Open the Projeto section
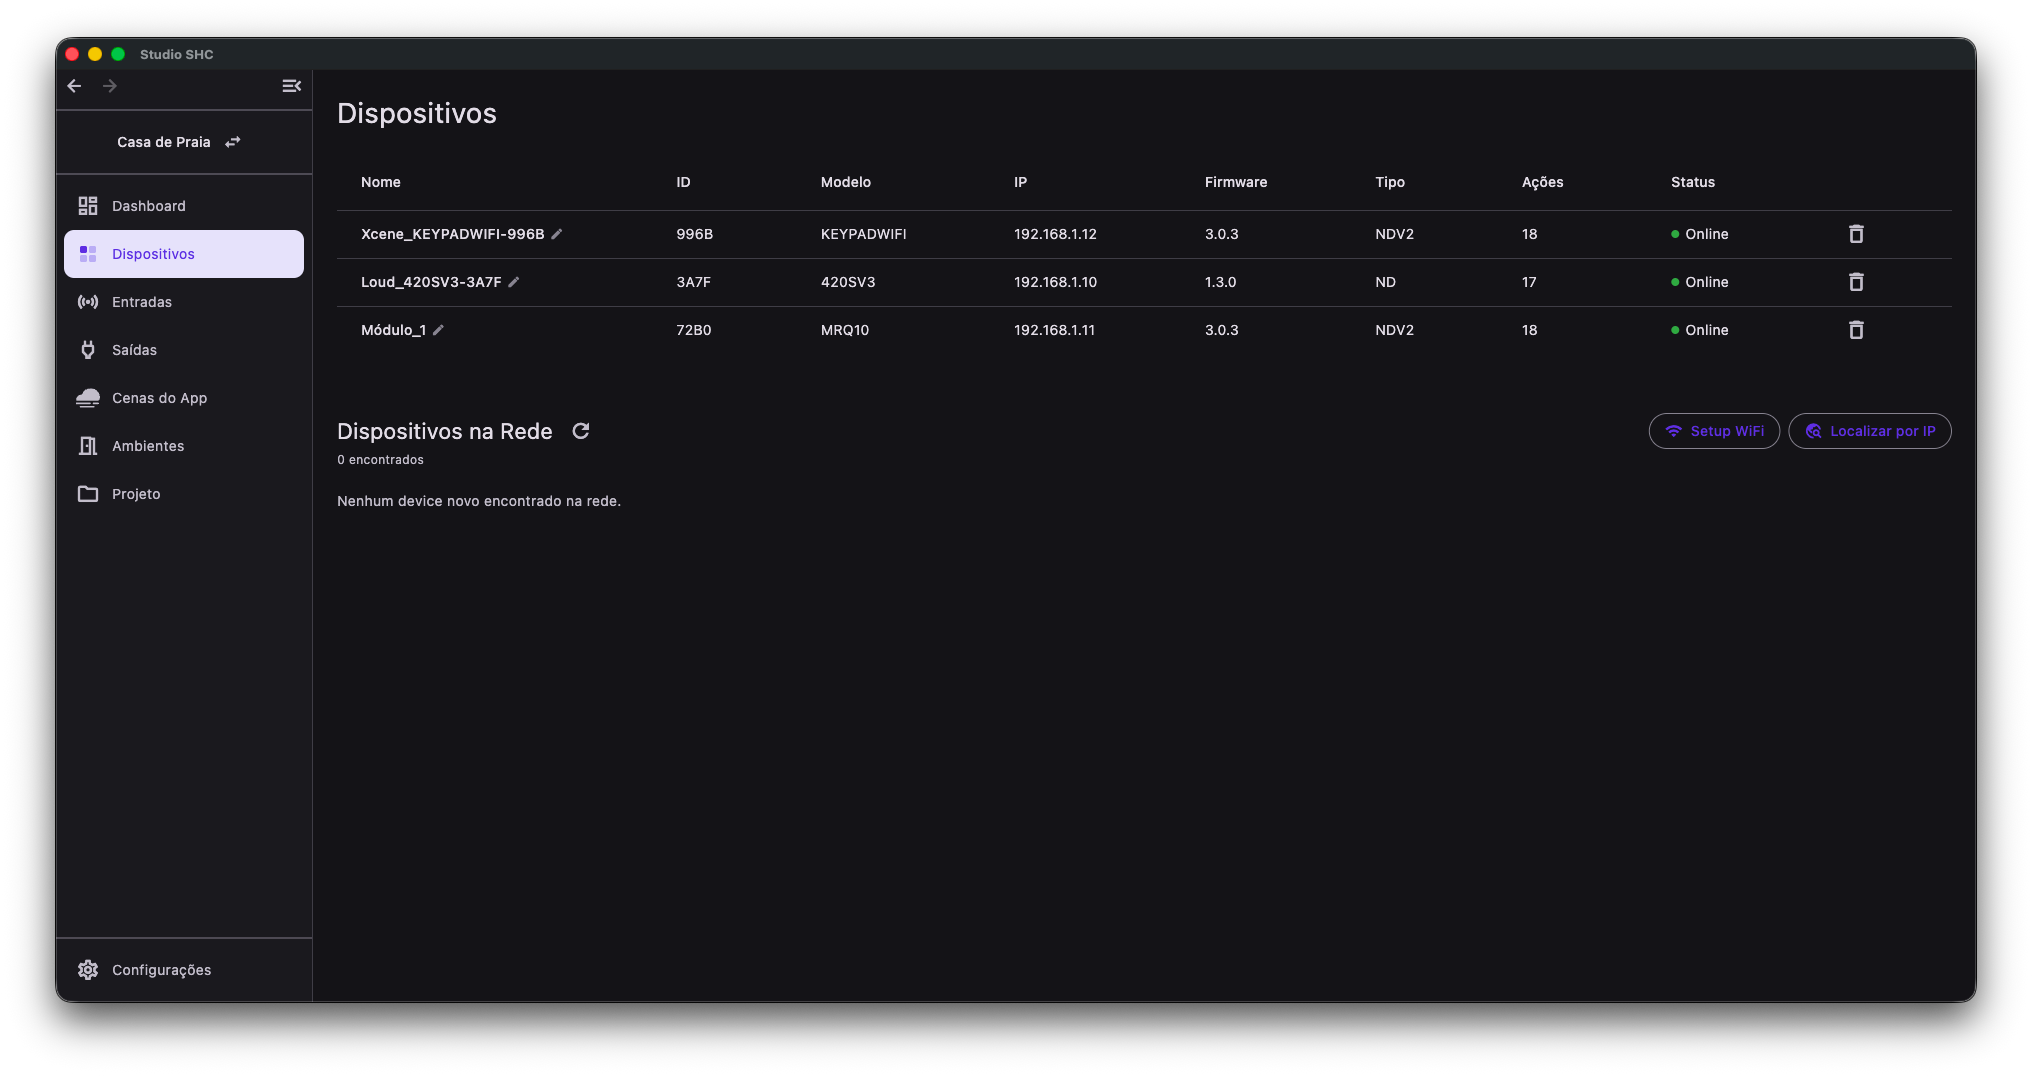The width and height of the screenshot is (2032, 1076). click(184, 494)
